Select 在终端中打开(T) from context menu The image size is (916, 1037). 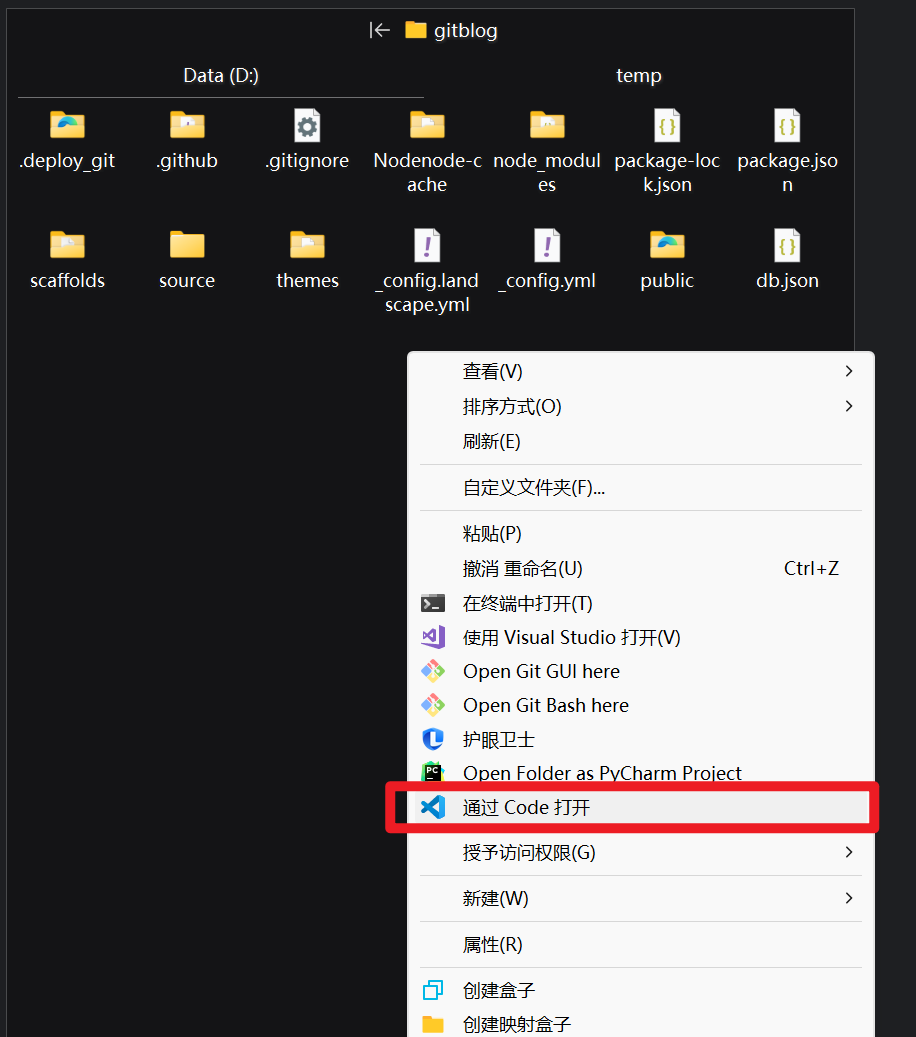[x=527, y=604]
